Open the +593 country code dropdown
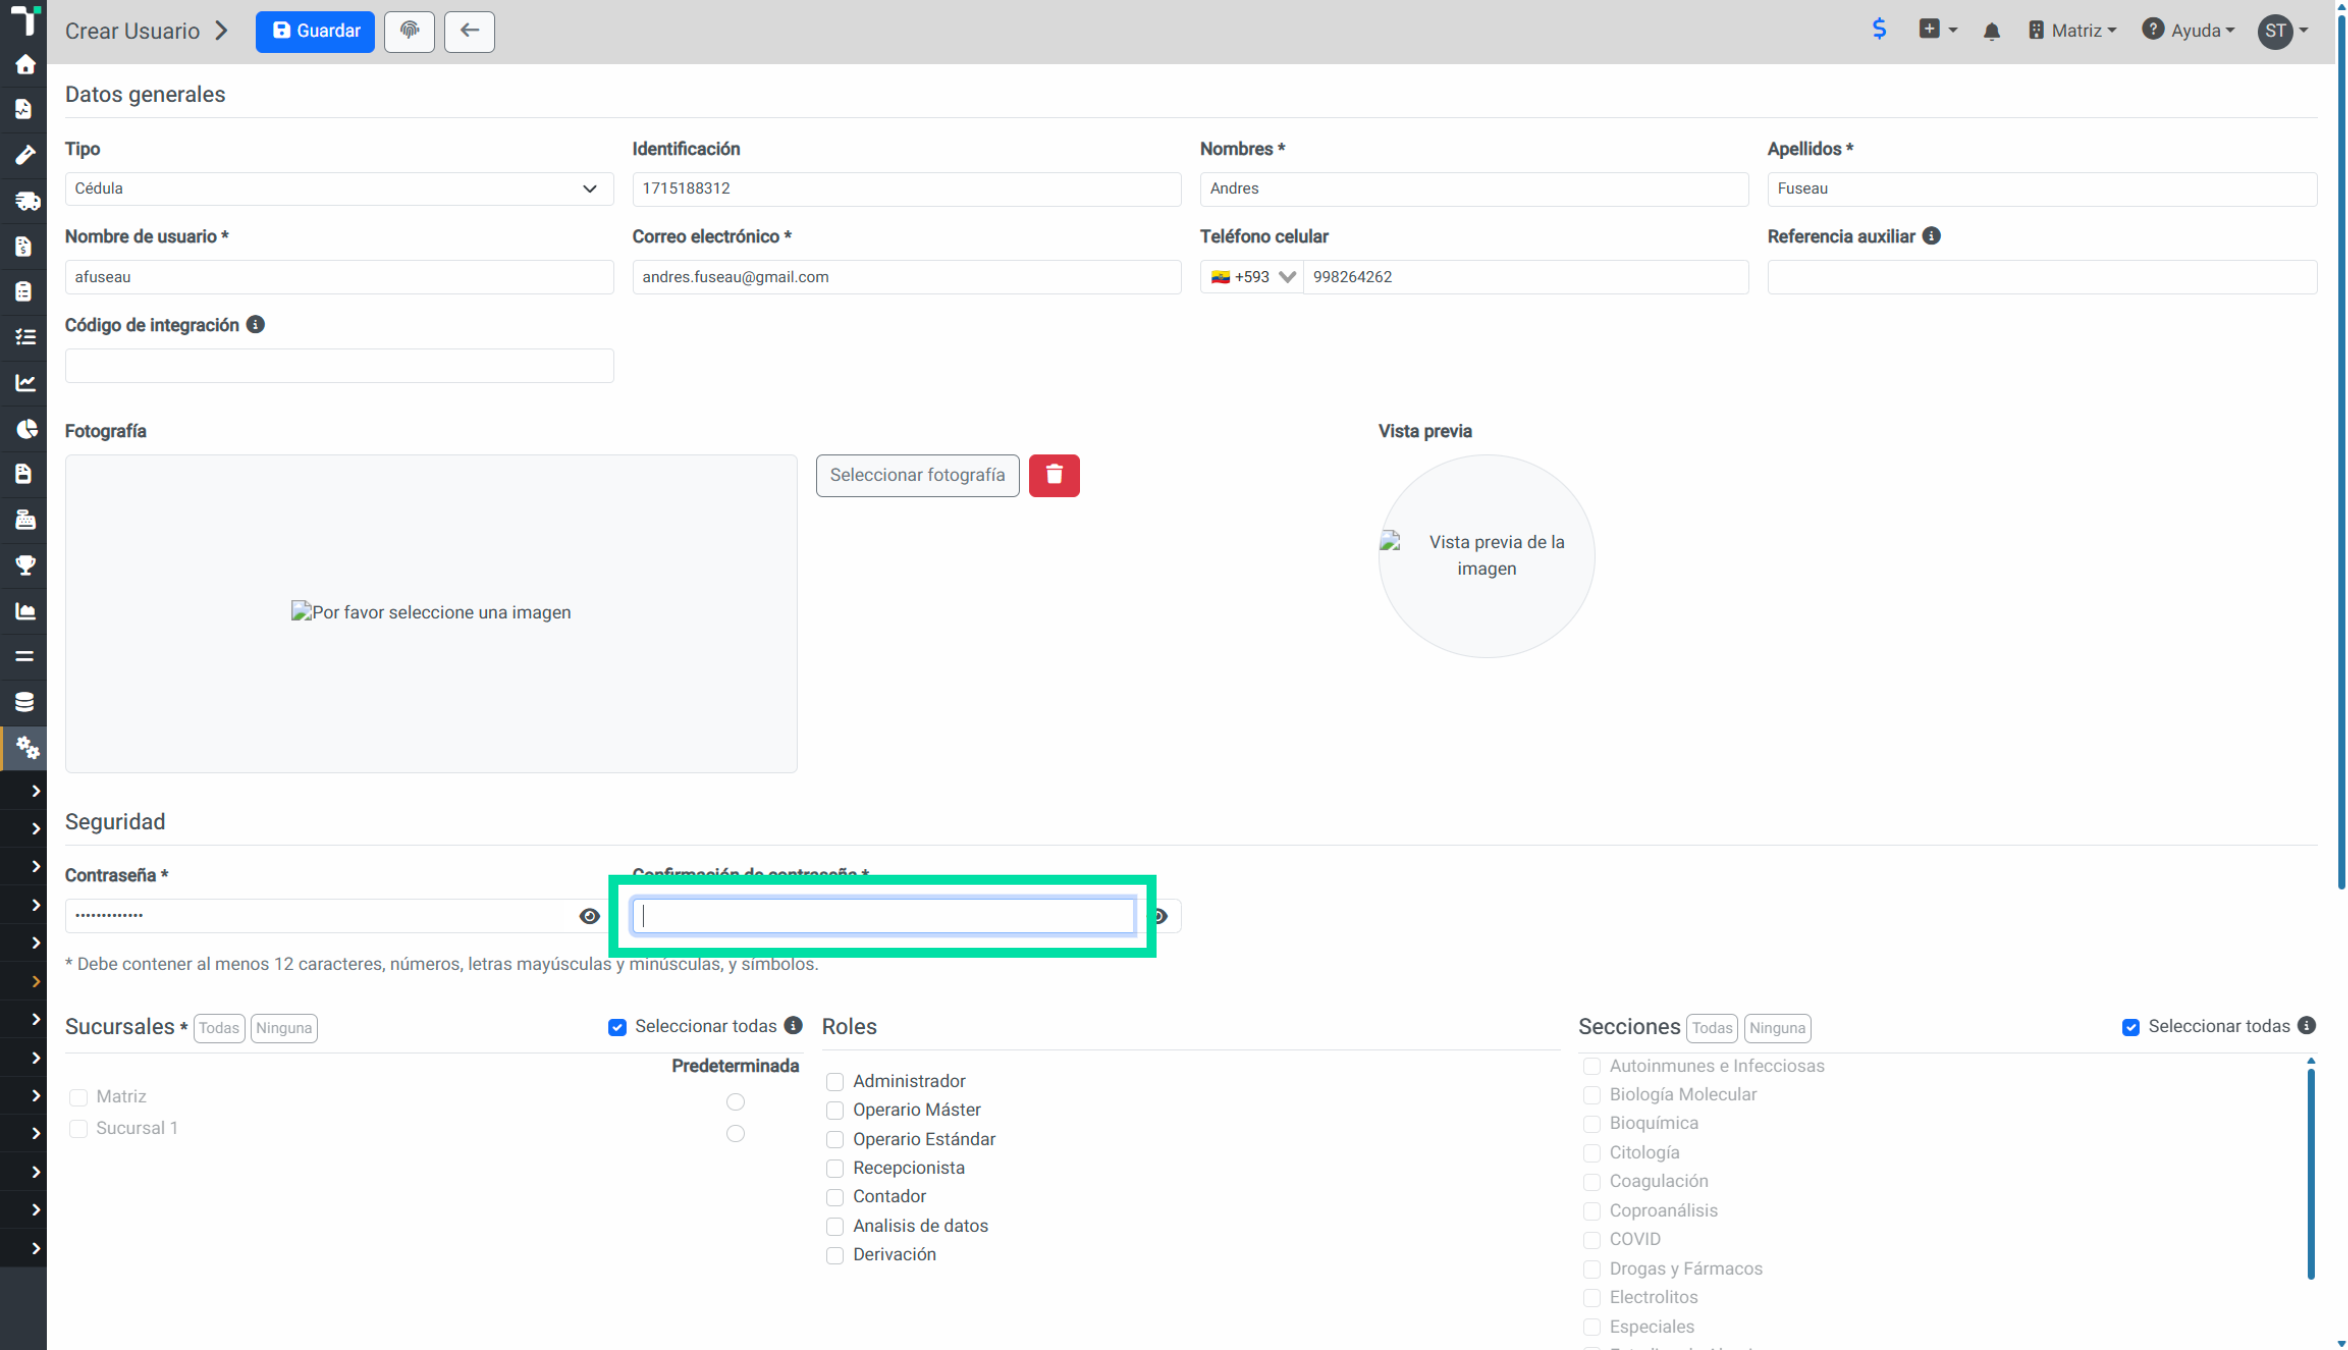The width and height of the screenshot is (2348, 1350). tap(1252, 277)
